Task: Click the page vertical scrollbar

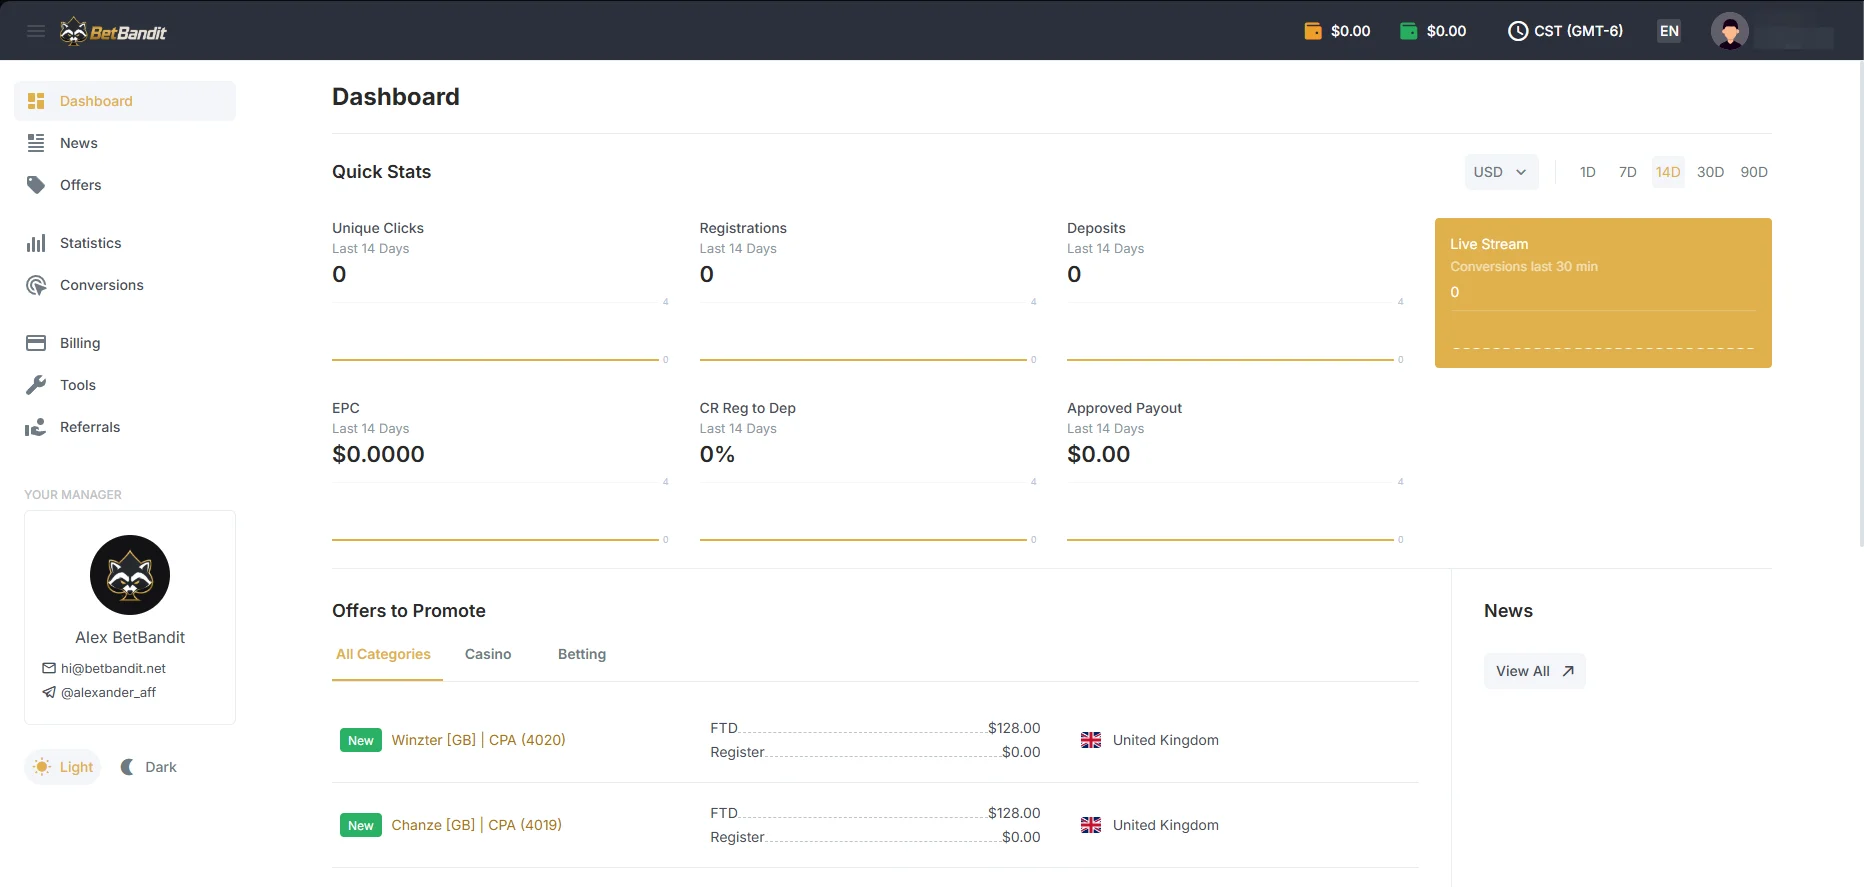Action: (1861, 303)
